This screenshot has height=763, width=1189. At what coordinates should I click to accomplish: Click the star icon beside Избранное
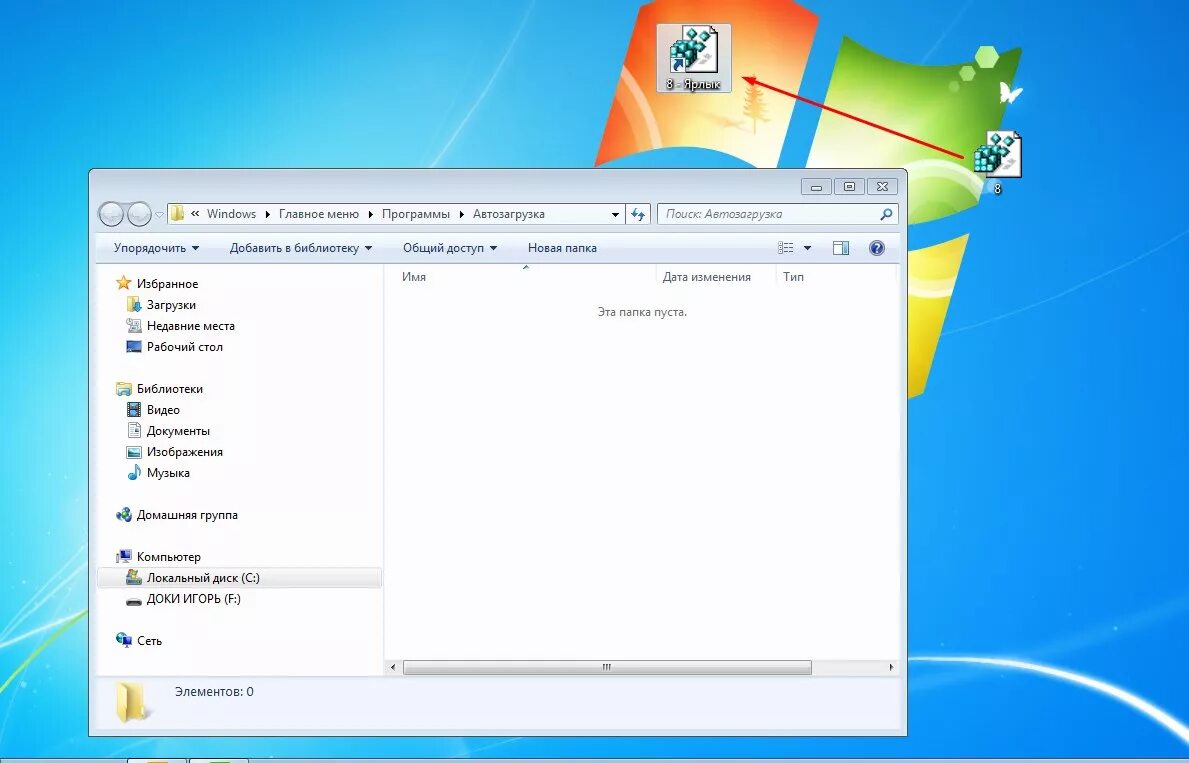click(124, 284)
